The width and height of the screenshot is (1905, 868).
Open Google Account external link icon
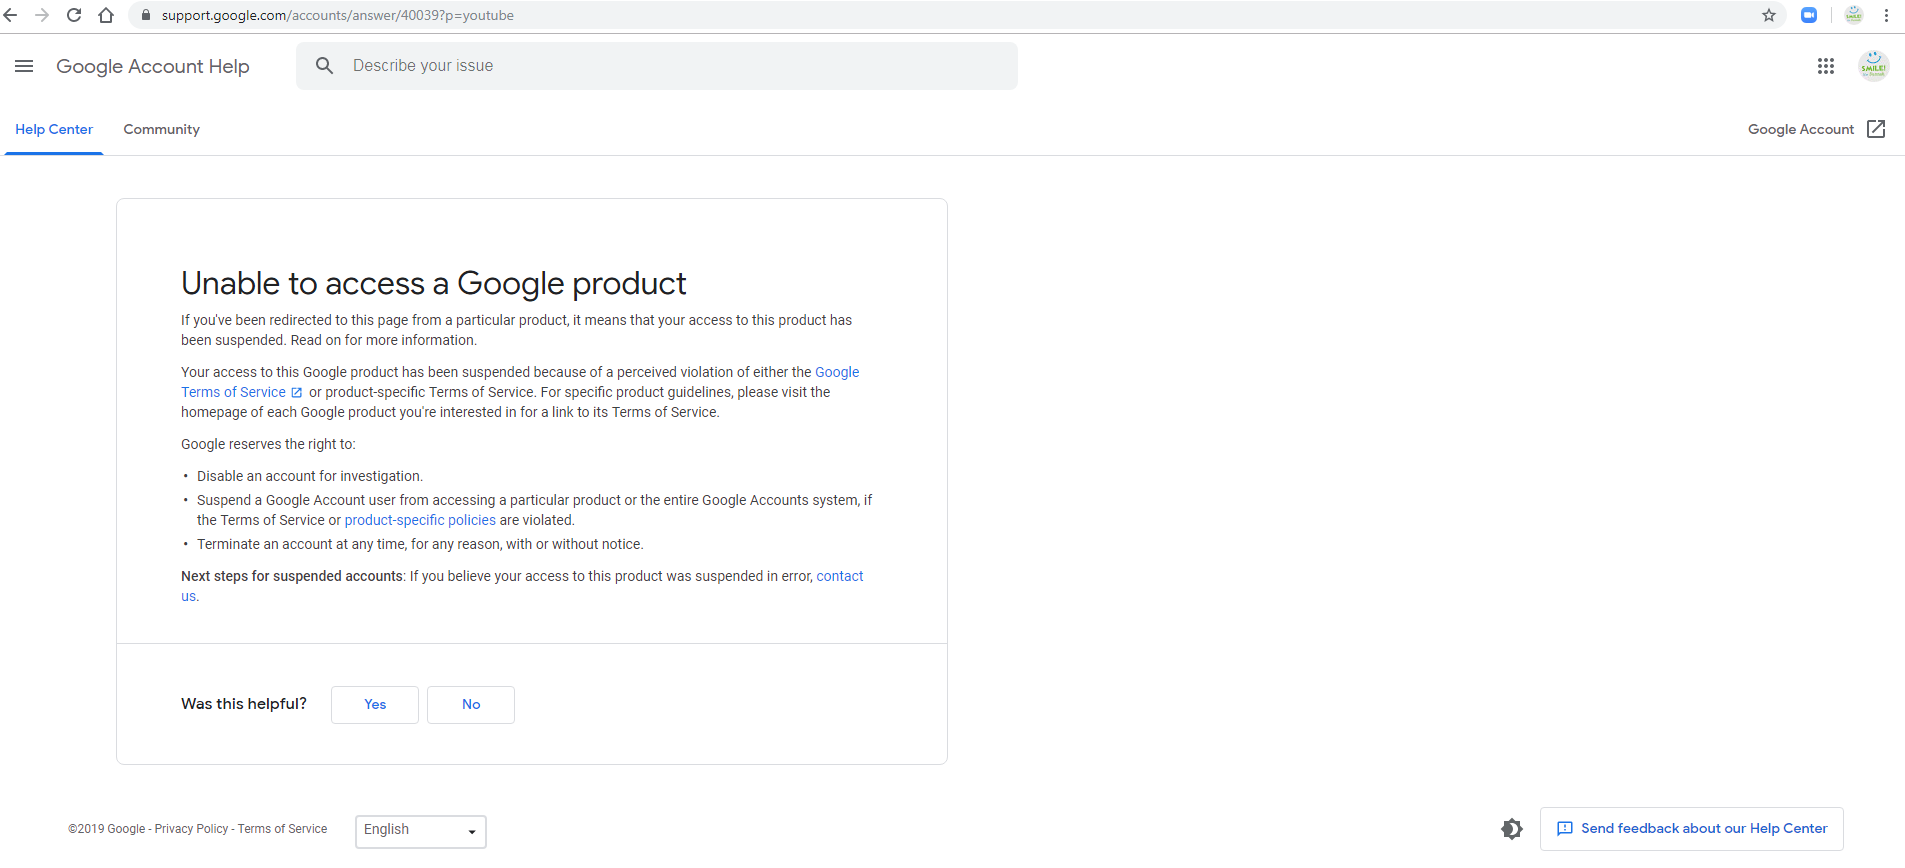click(1876, 129)
